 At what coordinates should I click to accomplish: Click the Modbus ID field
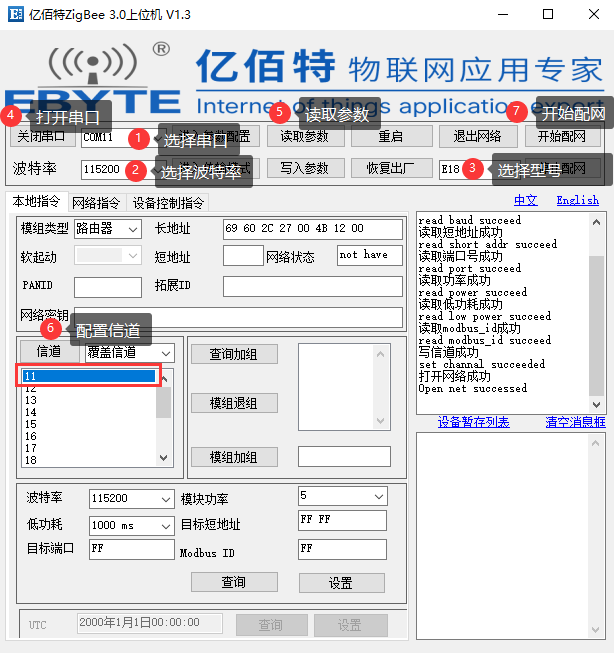click(x=342, y=549)
